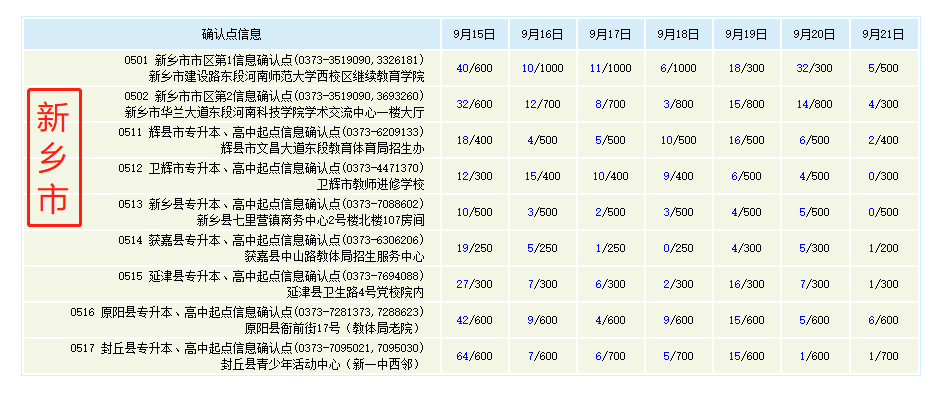Click the 12 link for 0512 on 9月15日
Viewport: 931px width, 396px height.
coord(463,176)
